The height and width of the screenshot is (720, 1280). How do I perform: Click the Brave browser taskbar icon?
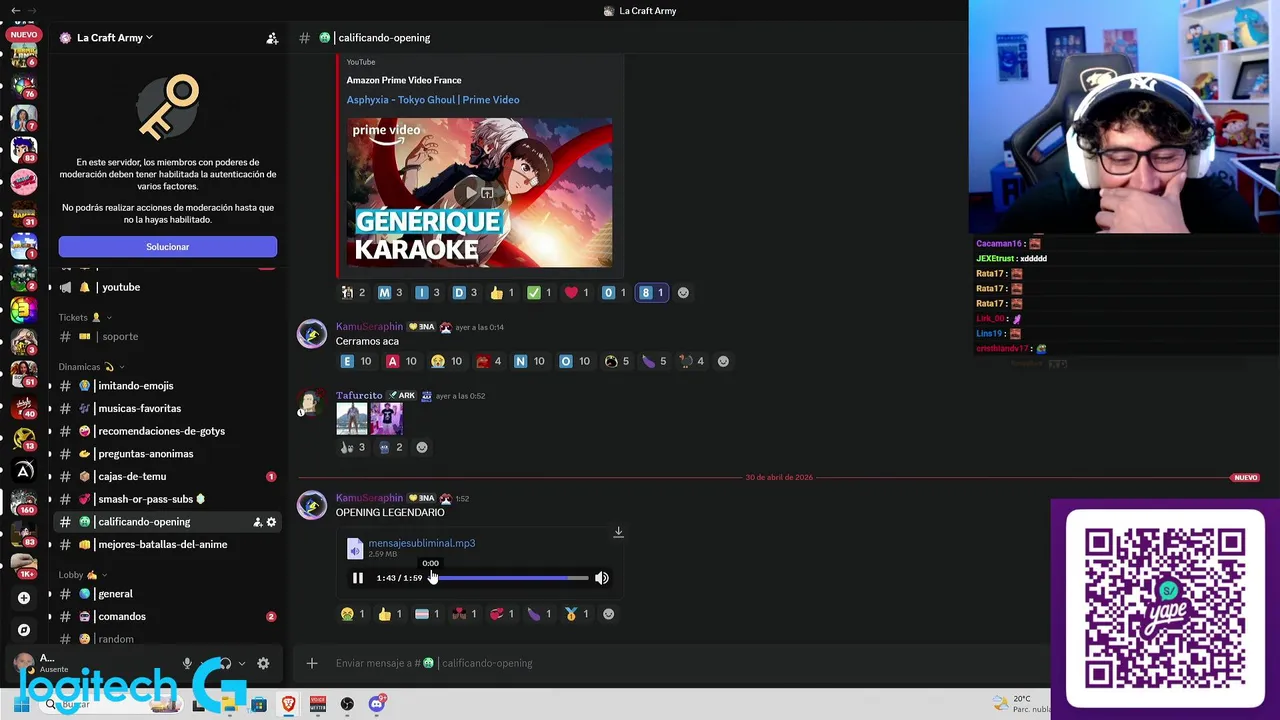(x=289, y=704)
